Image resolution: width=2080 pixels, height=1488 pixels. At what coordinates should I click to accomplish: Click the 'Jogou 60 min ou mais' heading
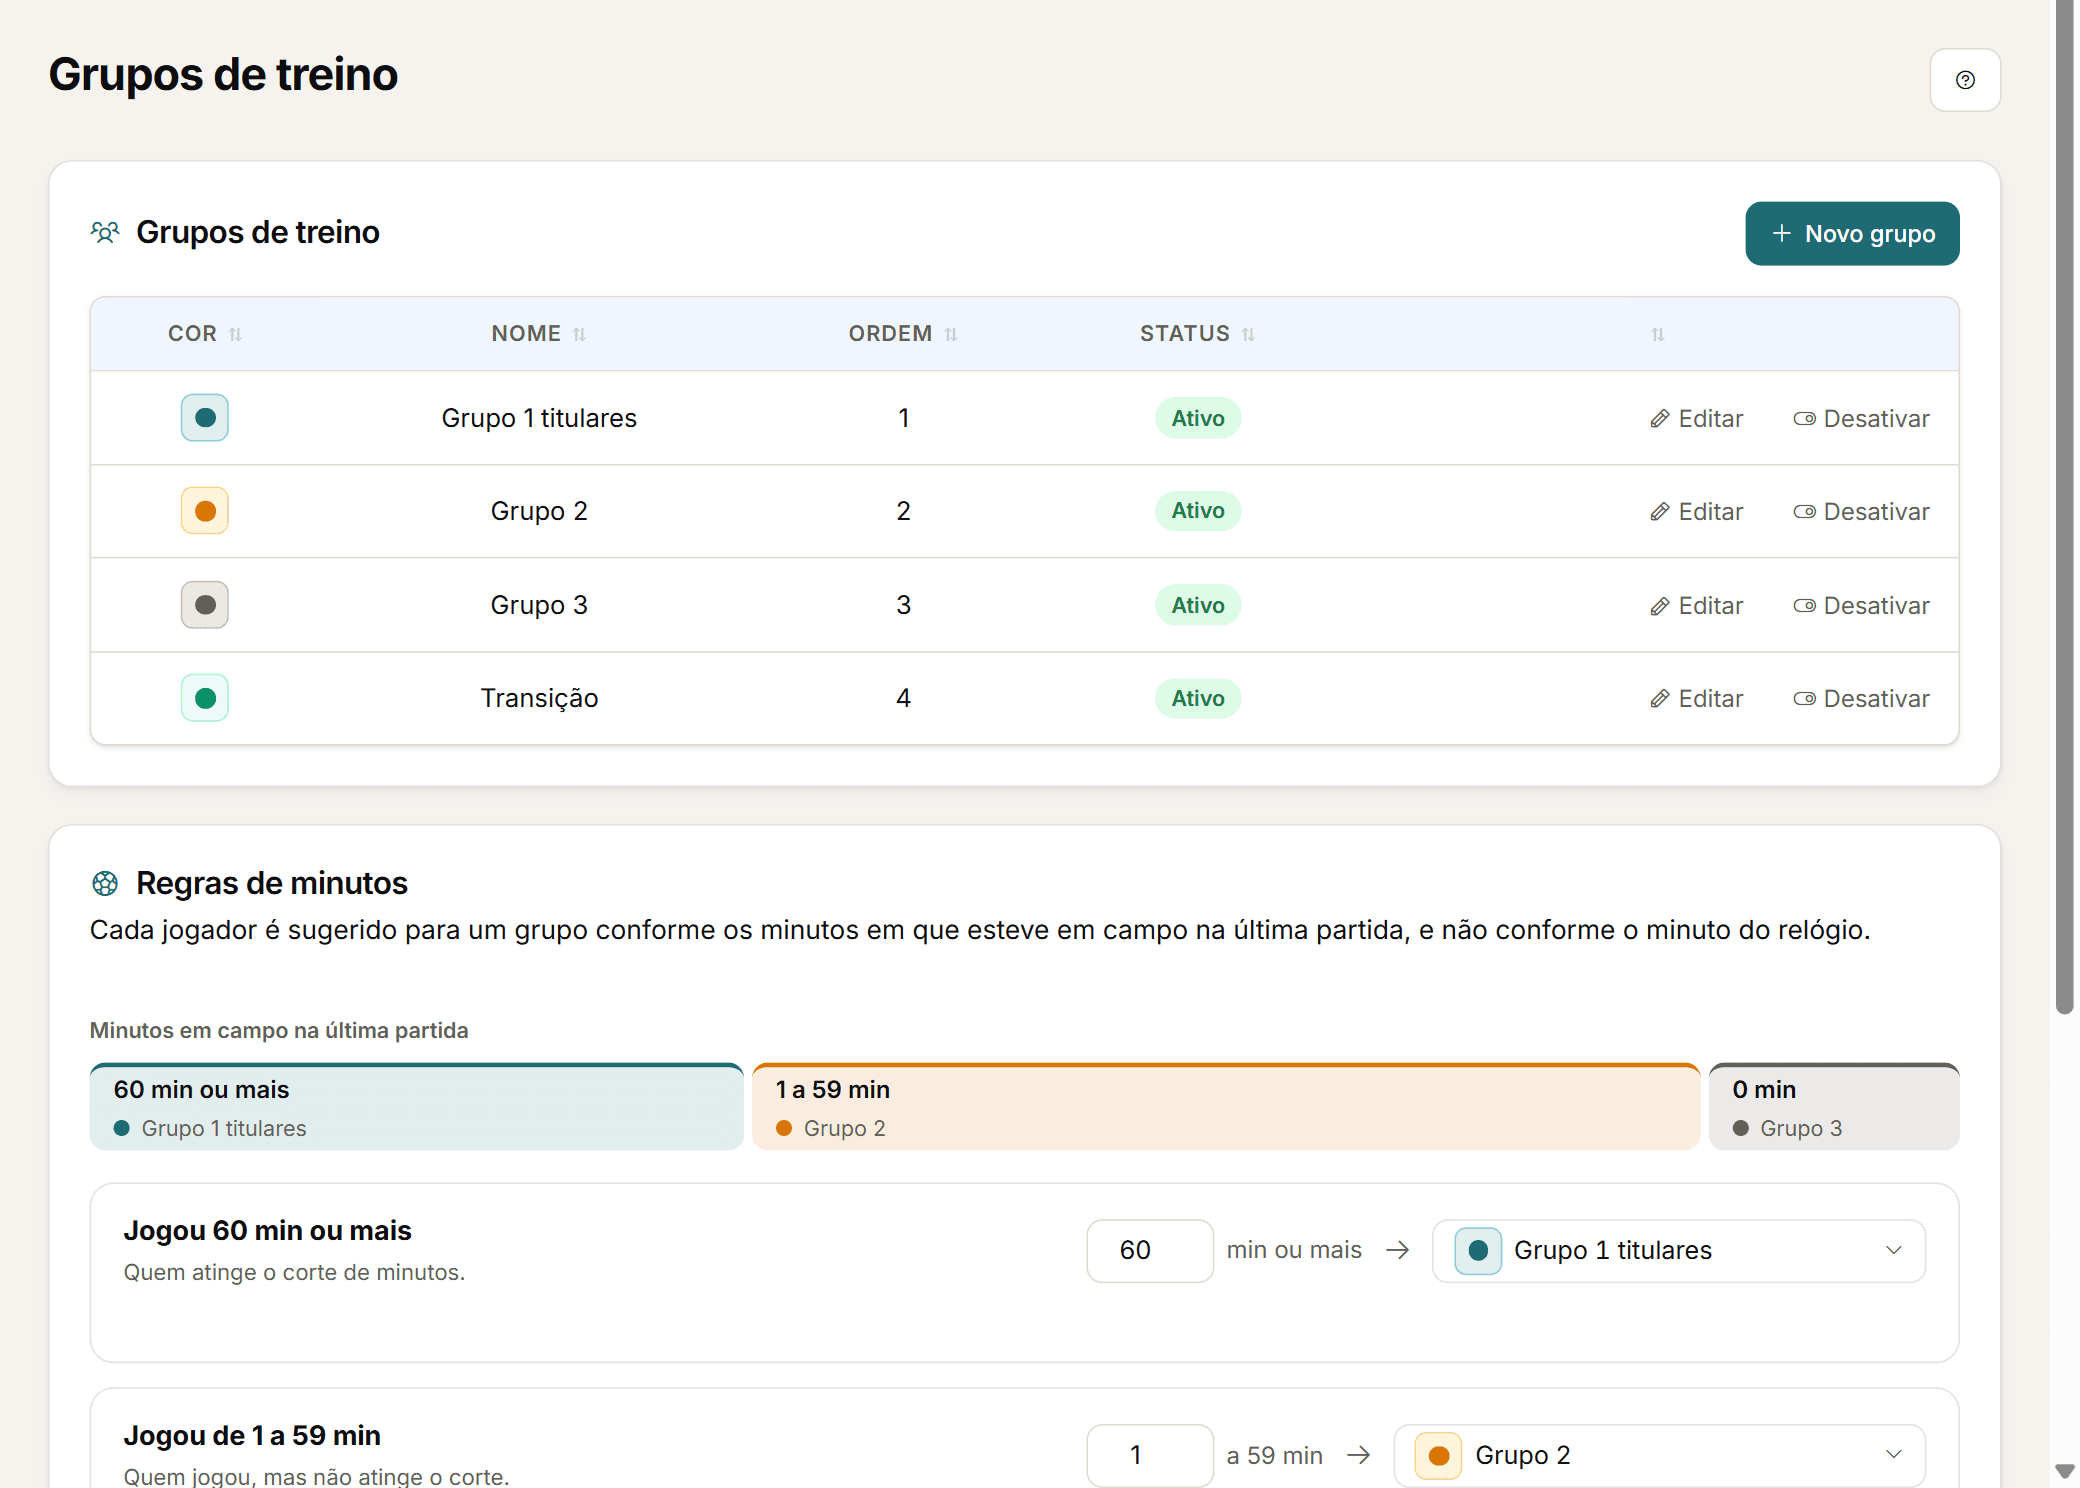[267, 1231]
